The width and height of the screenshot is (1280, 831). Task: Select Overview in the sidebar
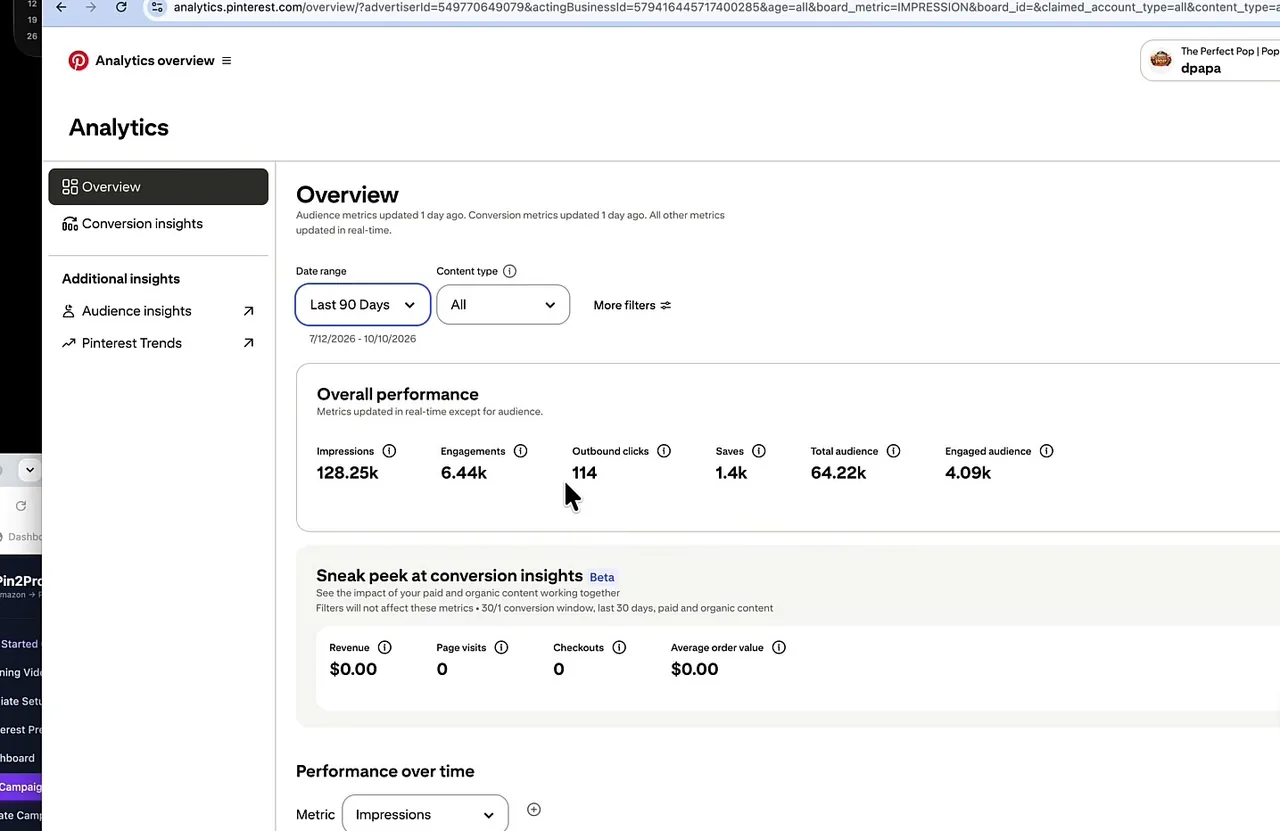pos(158,187)
